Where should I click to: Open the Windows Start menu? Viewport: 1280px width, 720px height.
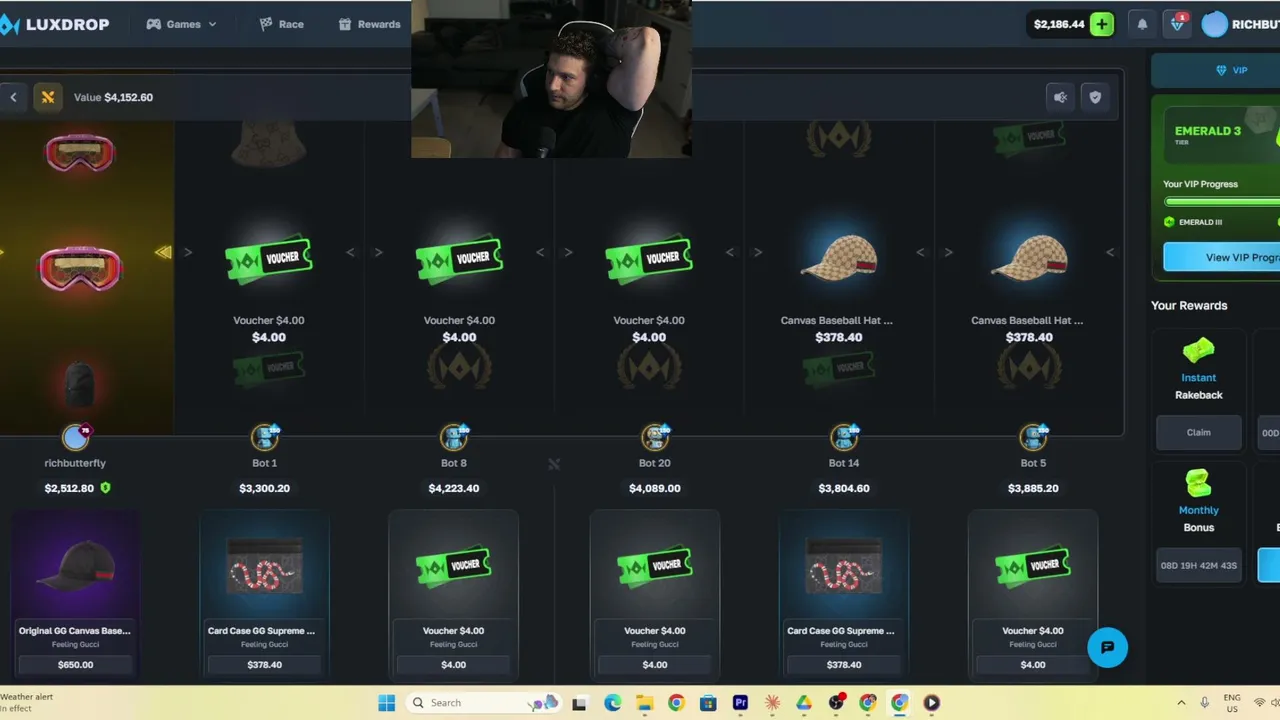click(x=386, y=703)
